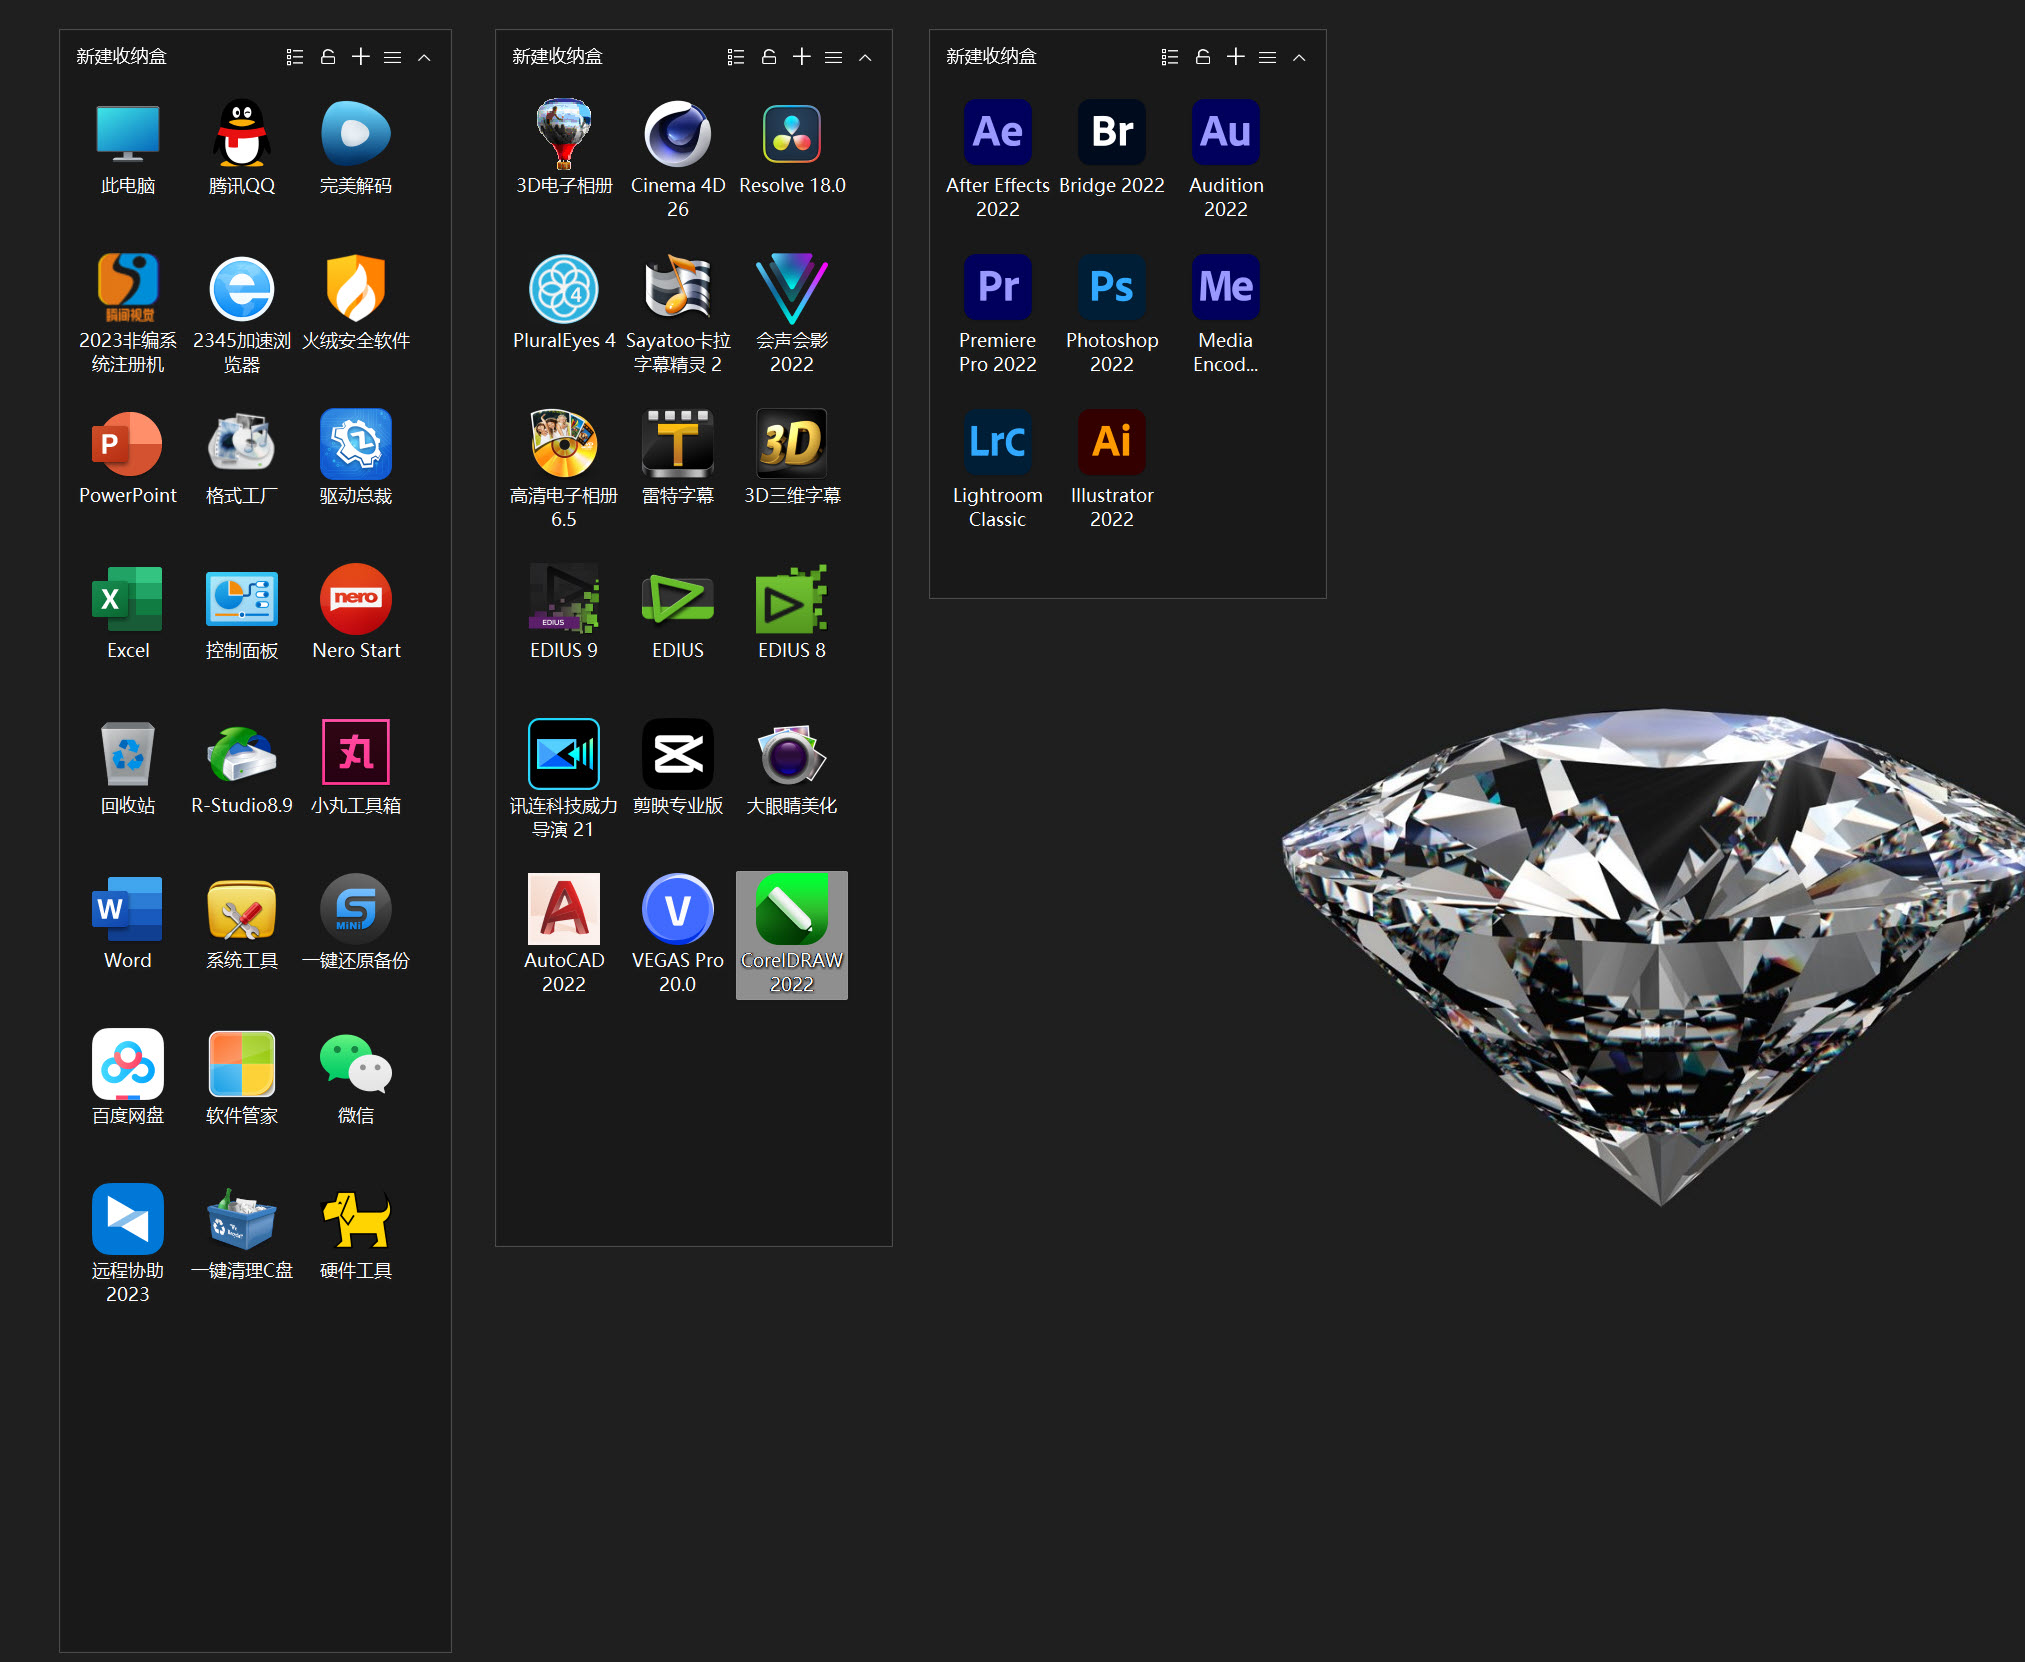2025x1662 pixels.
Task: Launch Nero Start icon
Action: point(356,599)
